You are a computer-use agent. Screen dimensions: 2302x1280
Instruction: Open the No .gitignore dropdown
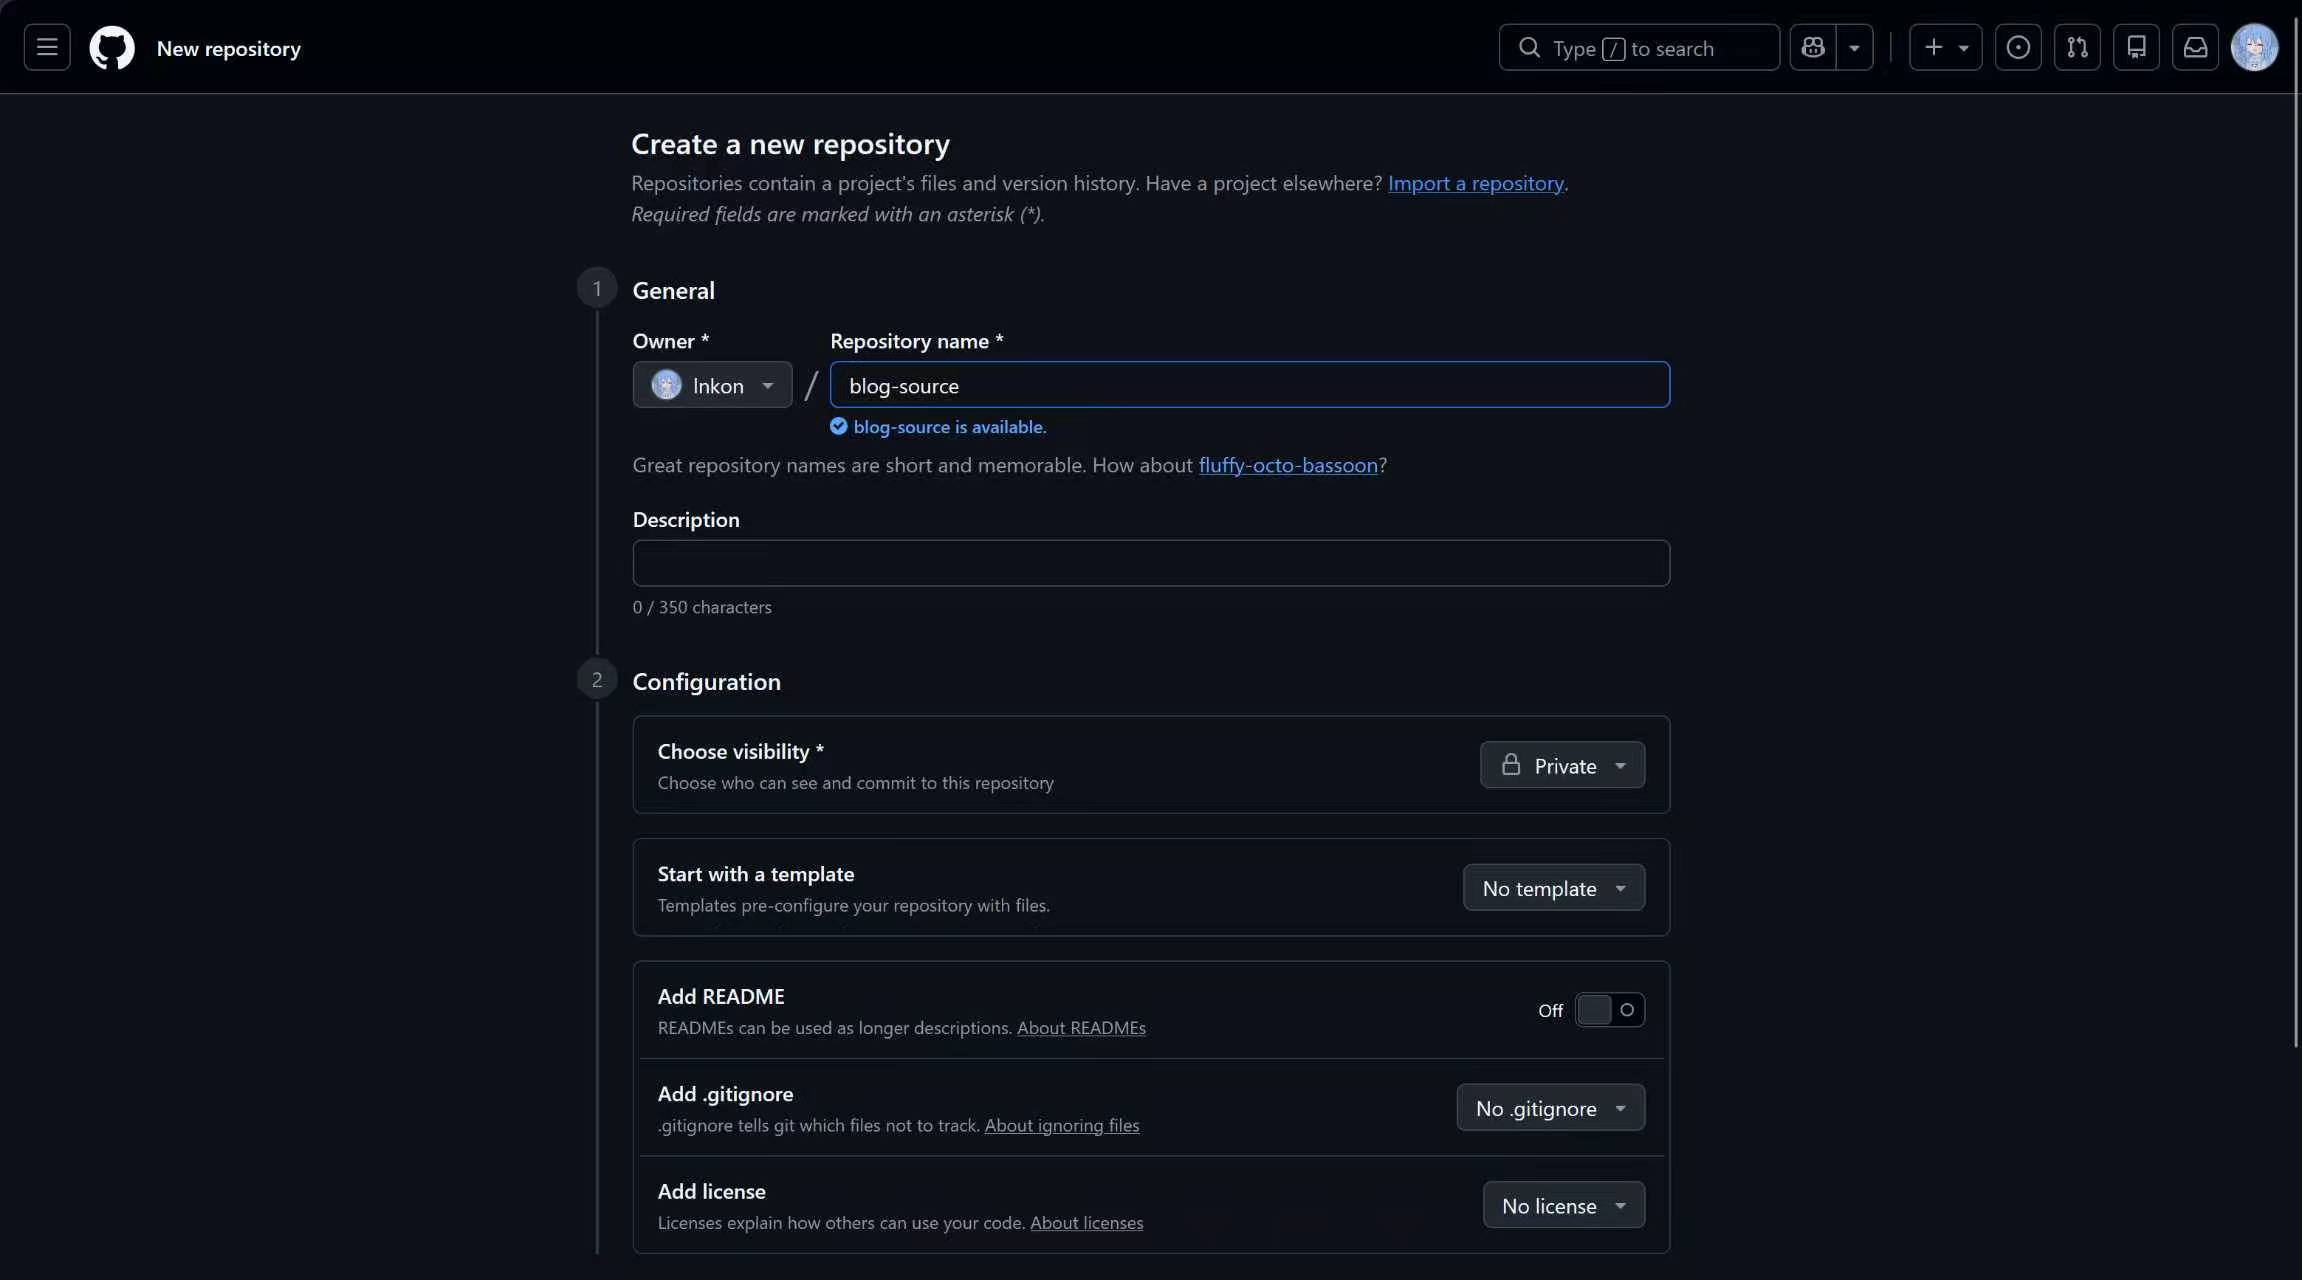[x=1550, y=1108]
